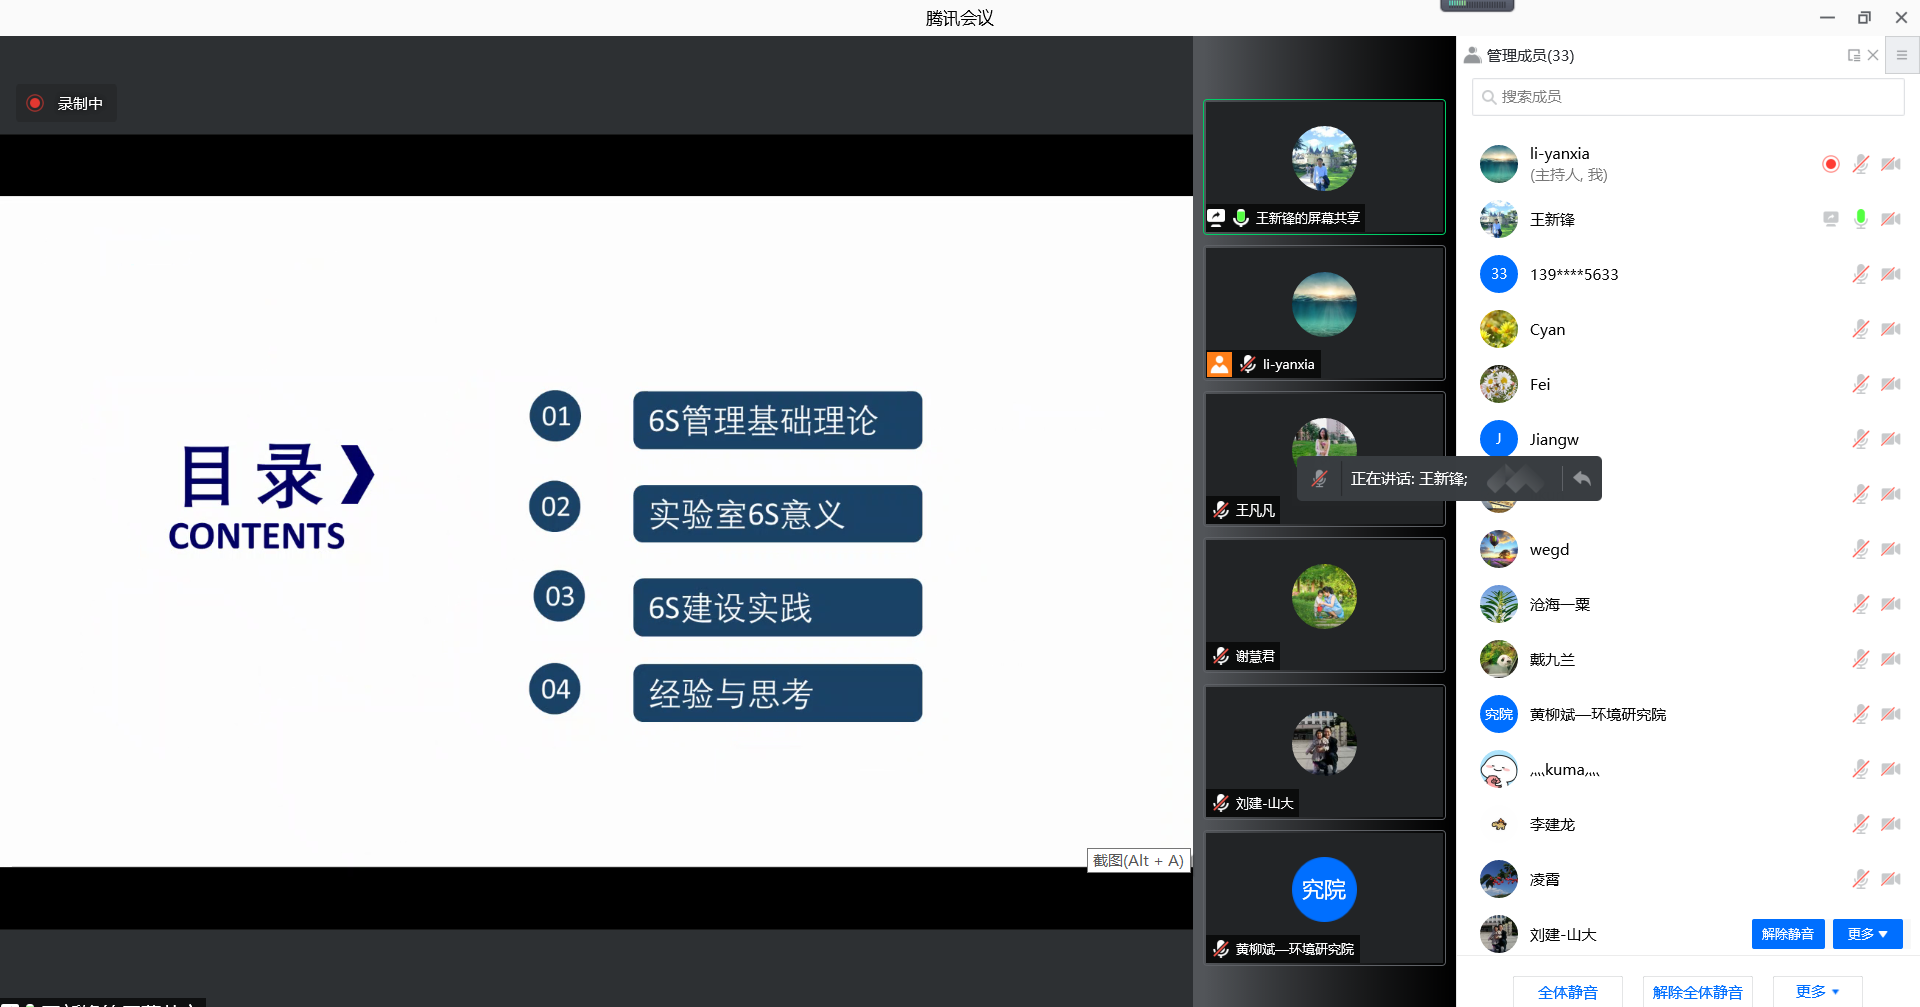Click the 录制中 recording status indicator
The height and width of the screenshot is (1007, 1920).
66,103
